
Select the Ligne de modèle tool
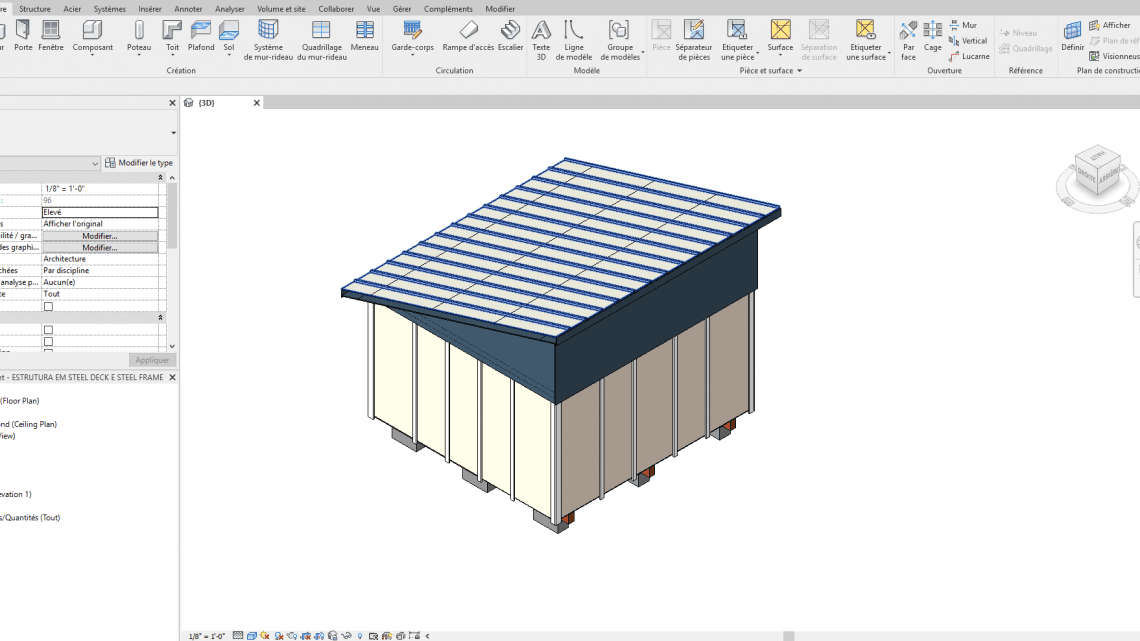(574, 40)
